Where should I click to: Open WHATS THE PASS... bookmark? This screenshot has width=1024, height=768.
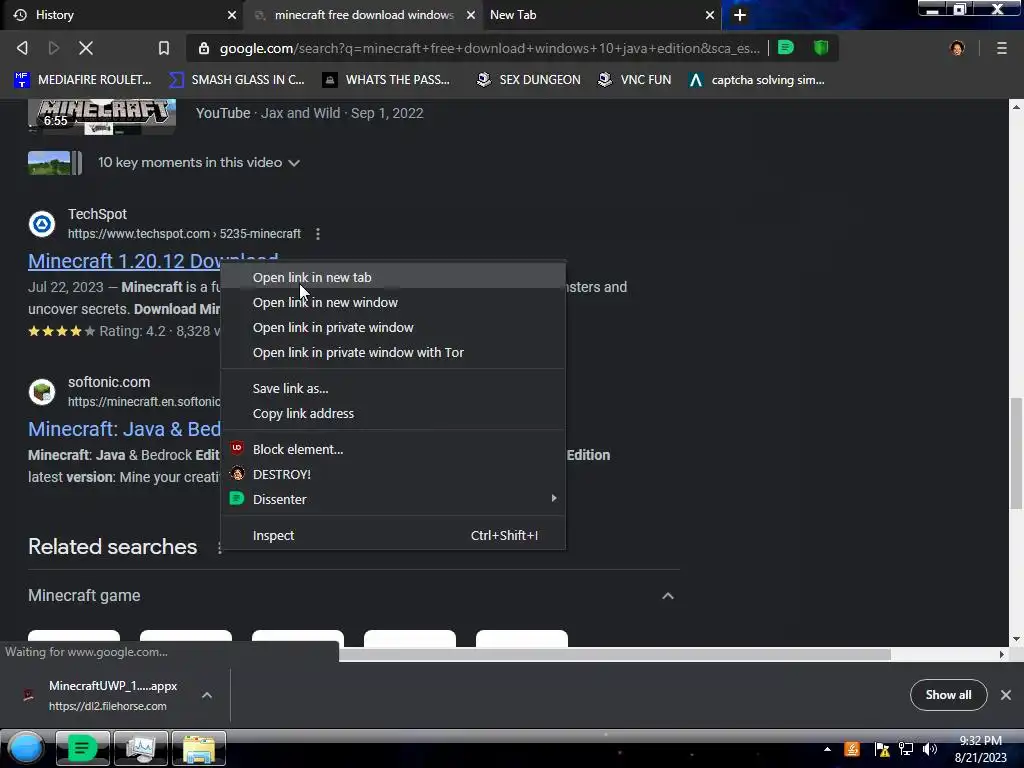[x=386, y=80]
